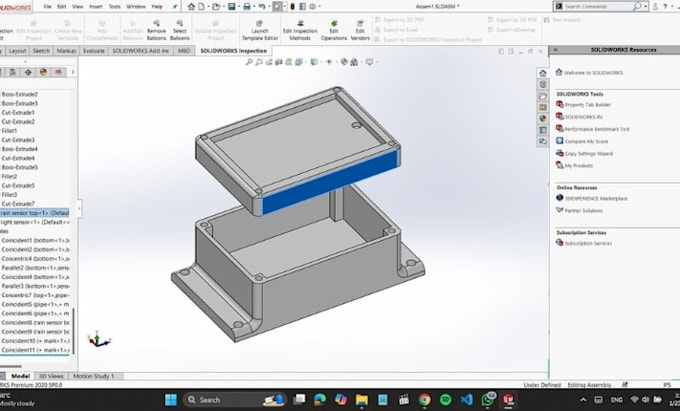680x411 pixels.
Task: Click Welcome to SOLIDWORKS link
Action: [593, 73]
